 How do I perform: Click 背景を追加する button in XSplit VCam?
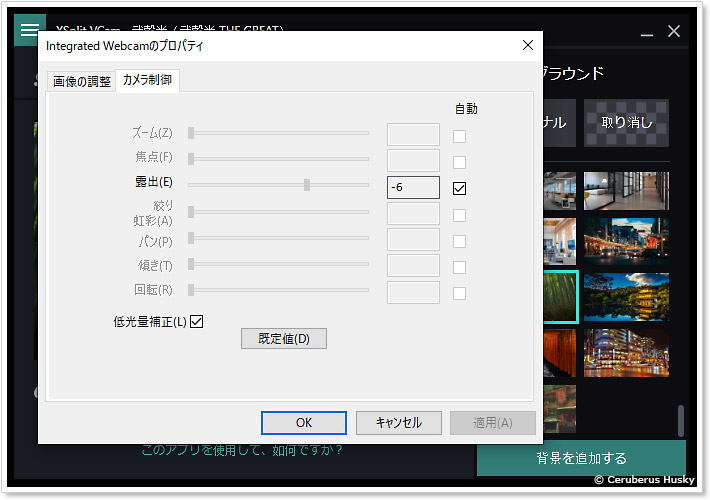tap(581, 458)
